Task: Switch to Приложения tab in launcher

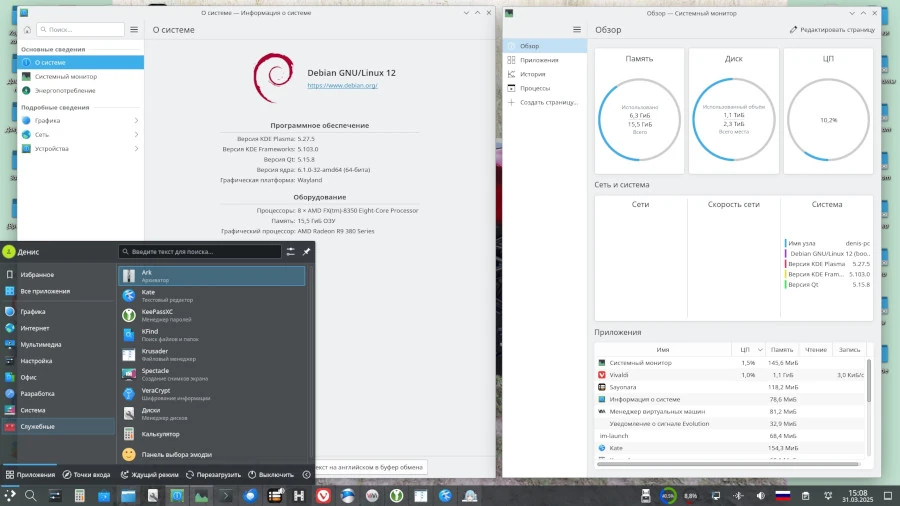Action: 30,474
